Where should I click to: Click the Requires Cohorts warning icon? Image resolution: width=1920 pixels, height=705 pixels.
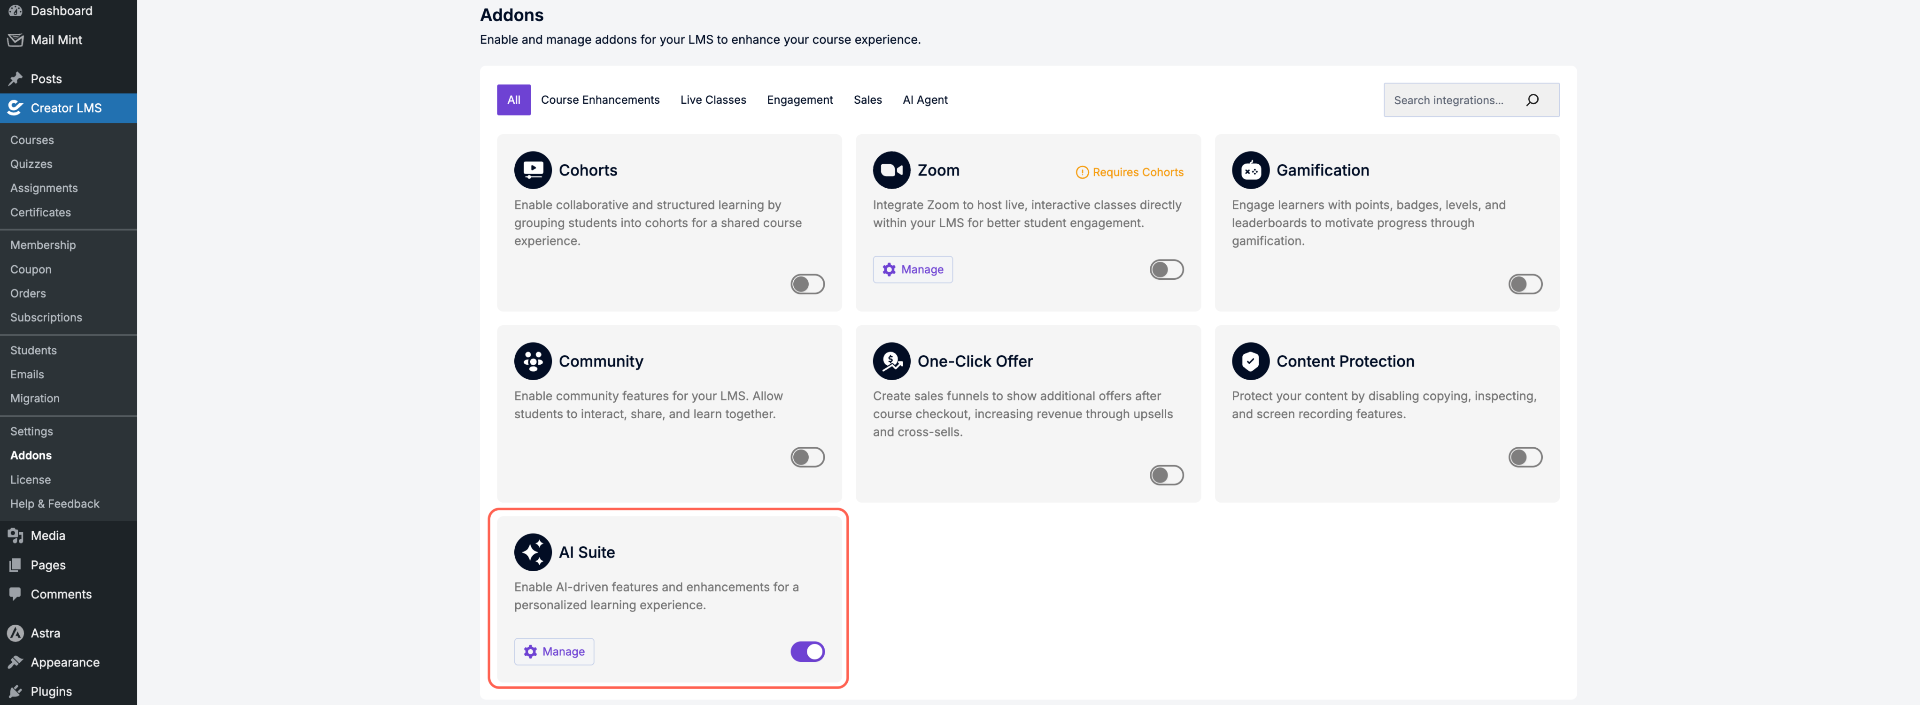1082,172
